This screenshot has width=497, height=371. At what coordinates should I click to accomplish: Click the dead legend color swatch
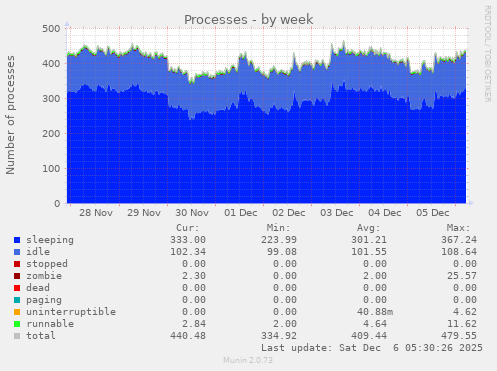point(17,288)
